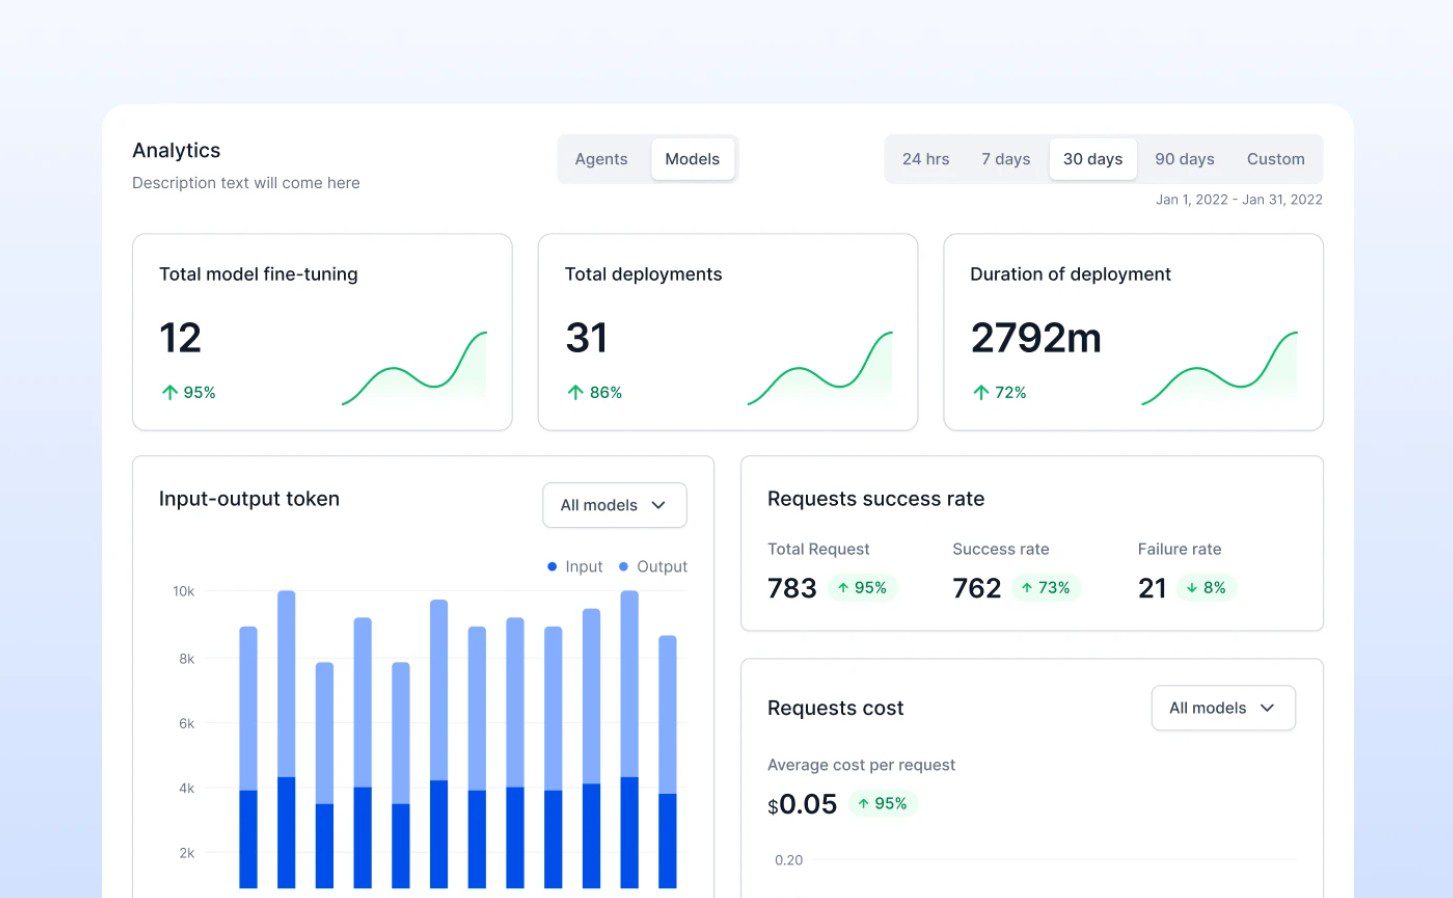Switch to the 90 days tab

(1184, 159)
